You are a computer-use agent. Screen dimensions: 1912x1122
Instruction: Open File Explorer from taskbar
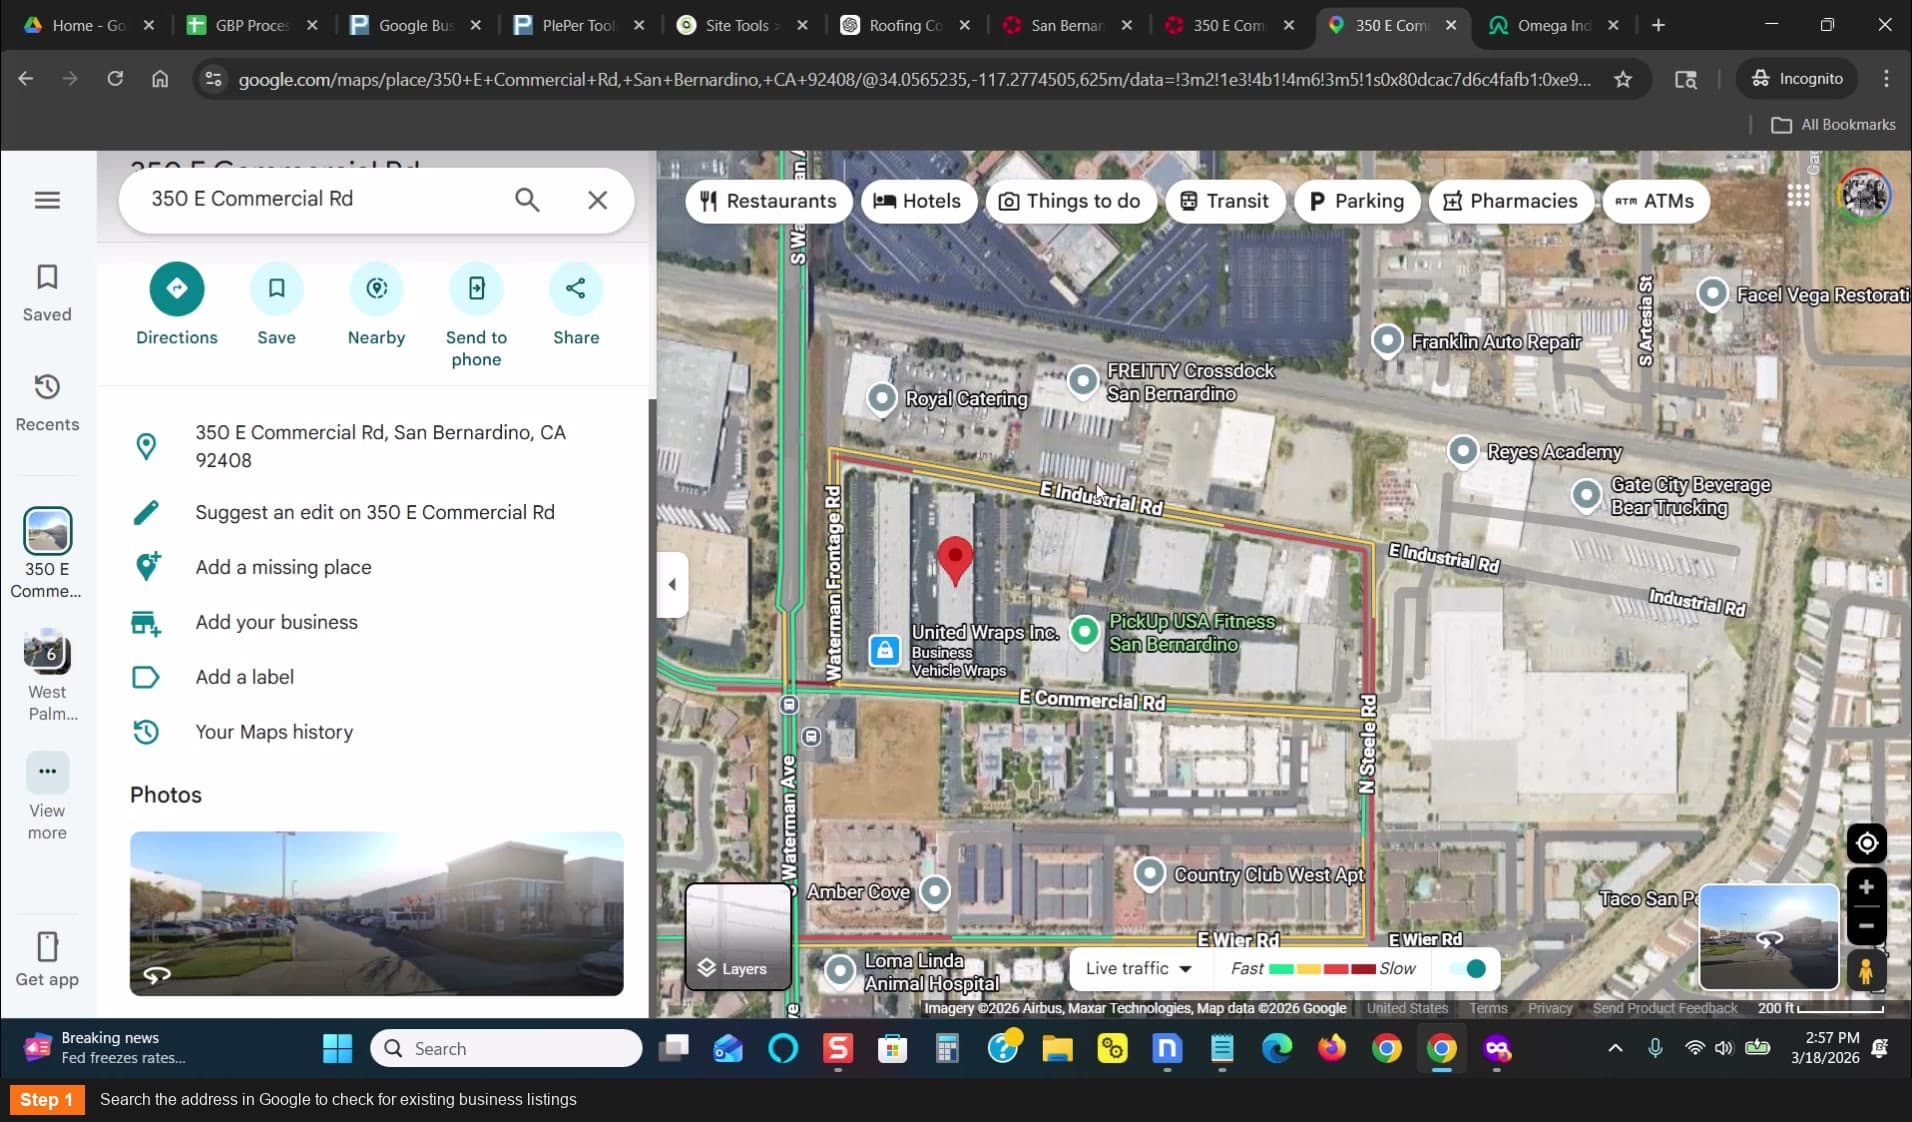click(x=1057, y=1048)
